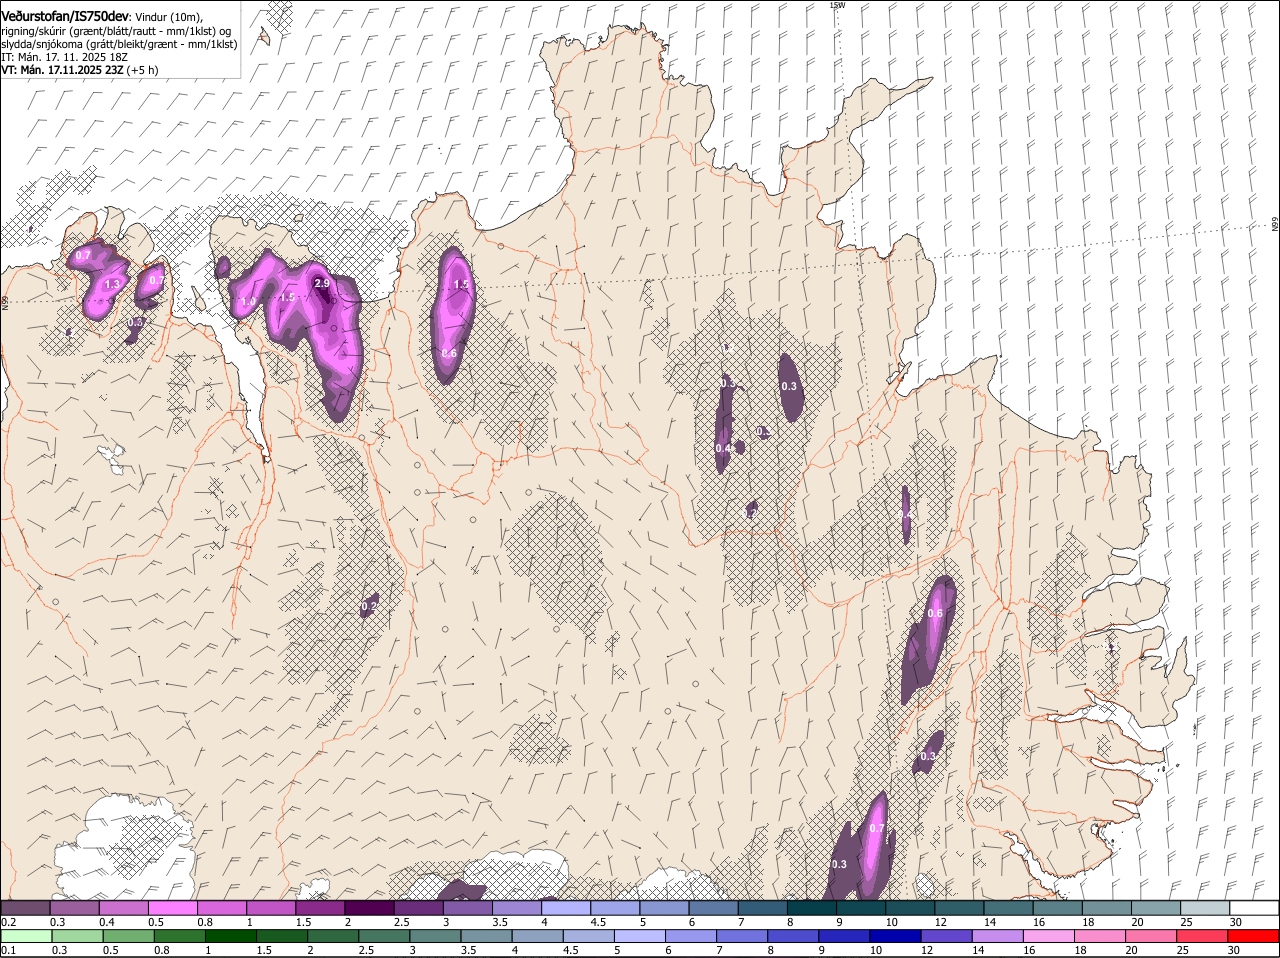The height and width of the screenshot is (958, 1280).
Task: Click the 'IT: Mán. 17. 11. 2025 18Z' line
Action: click(x=64, y=57)
